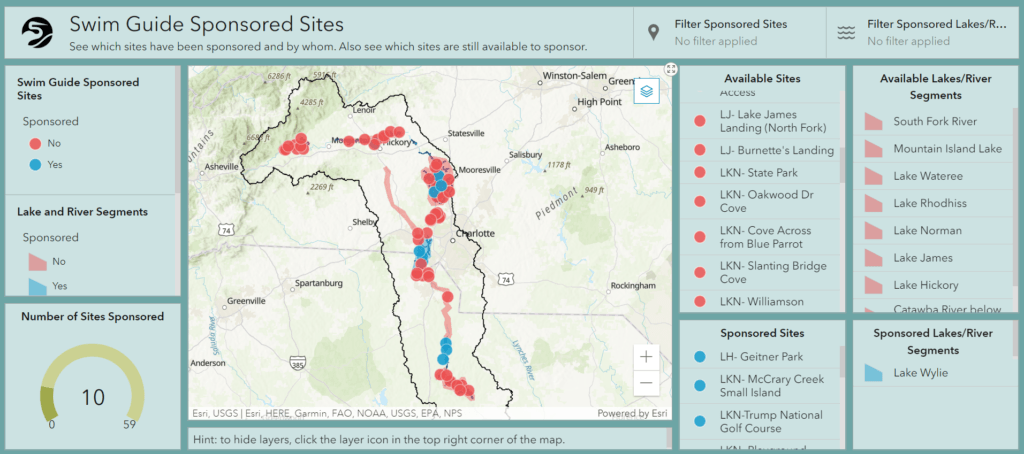Click Asheville label on the map

(222, 167)
